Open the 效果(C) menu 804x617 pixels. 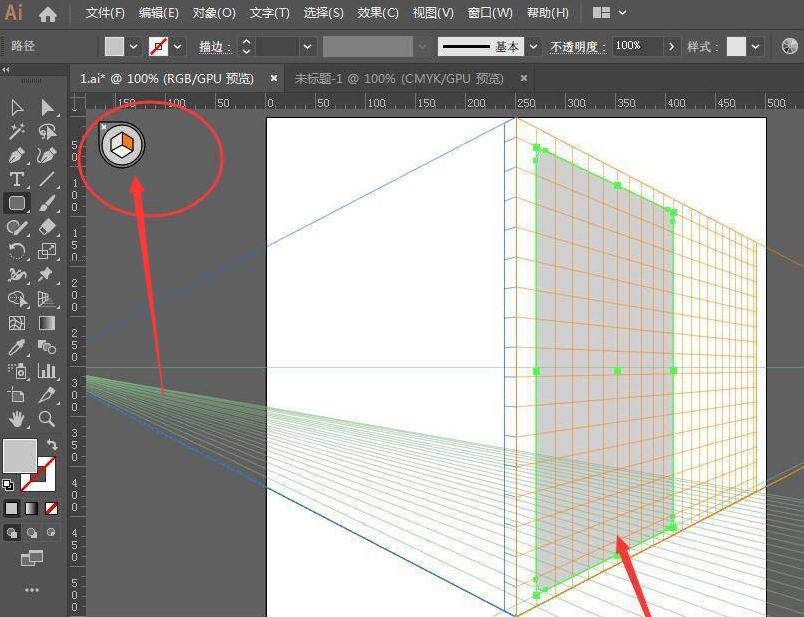point(378,13)
